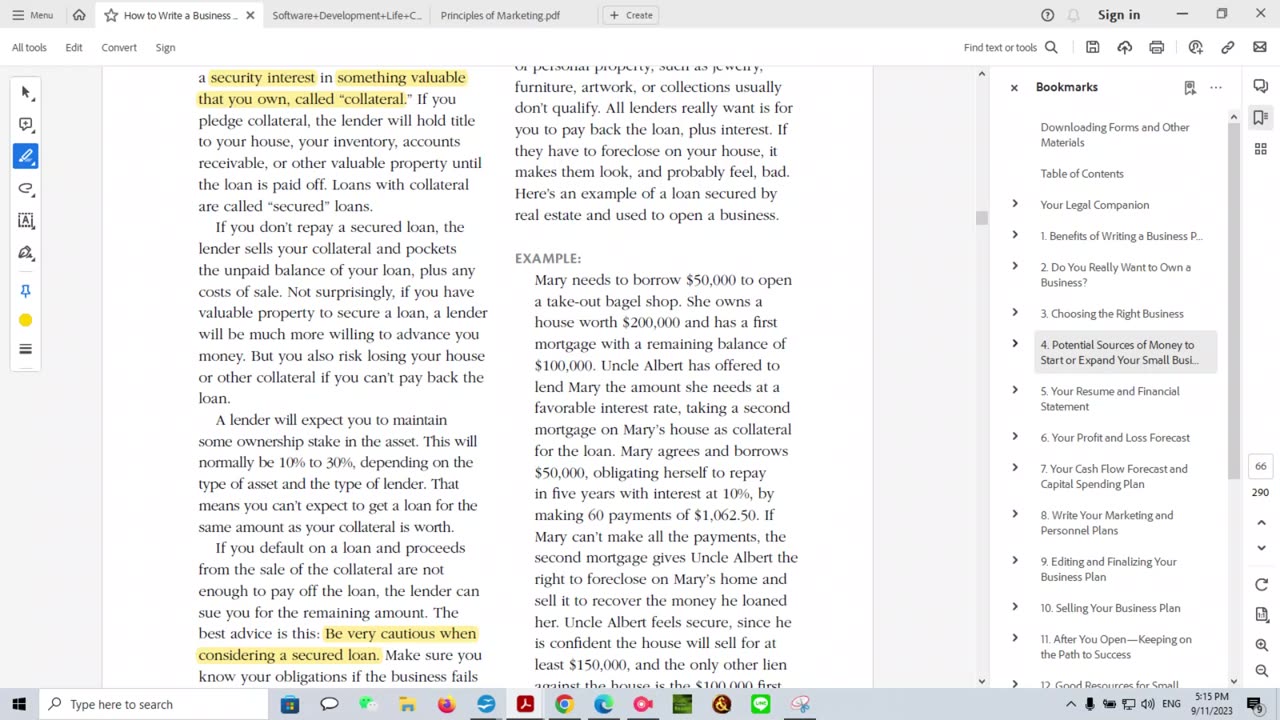Screen dimensions: 1280x720
Task: Rotate the page clockwise
Action: (x=1261, y=585)
